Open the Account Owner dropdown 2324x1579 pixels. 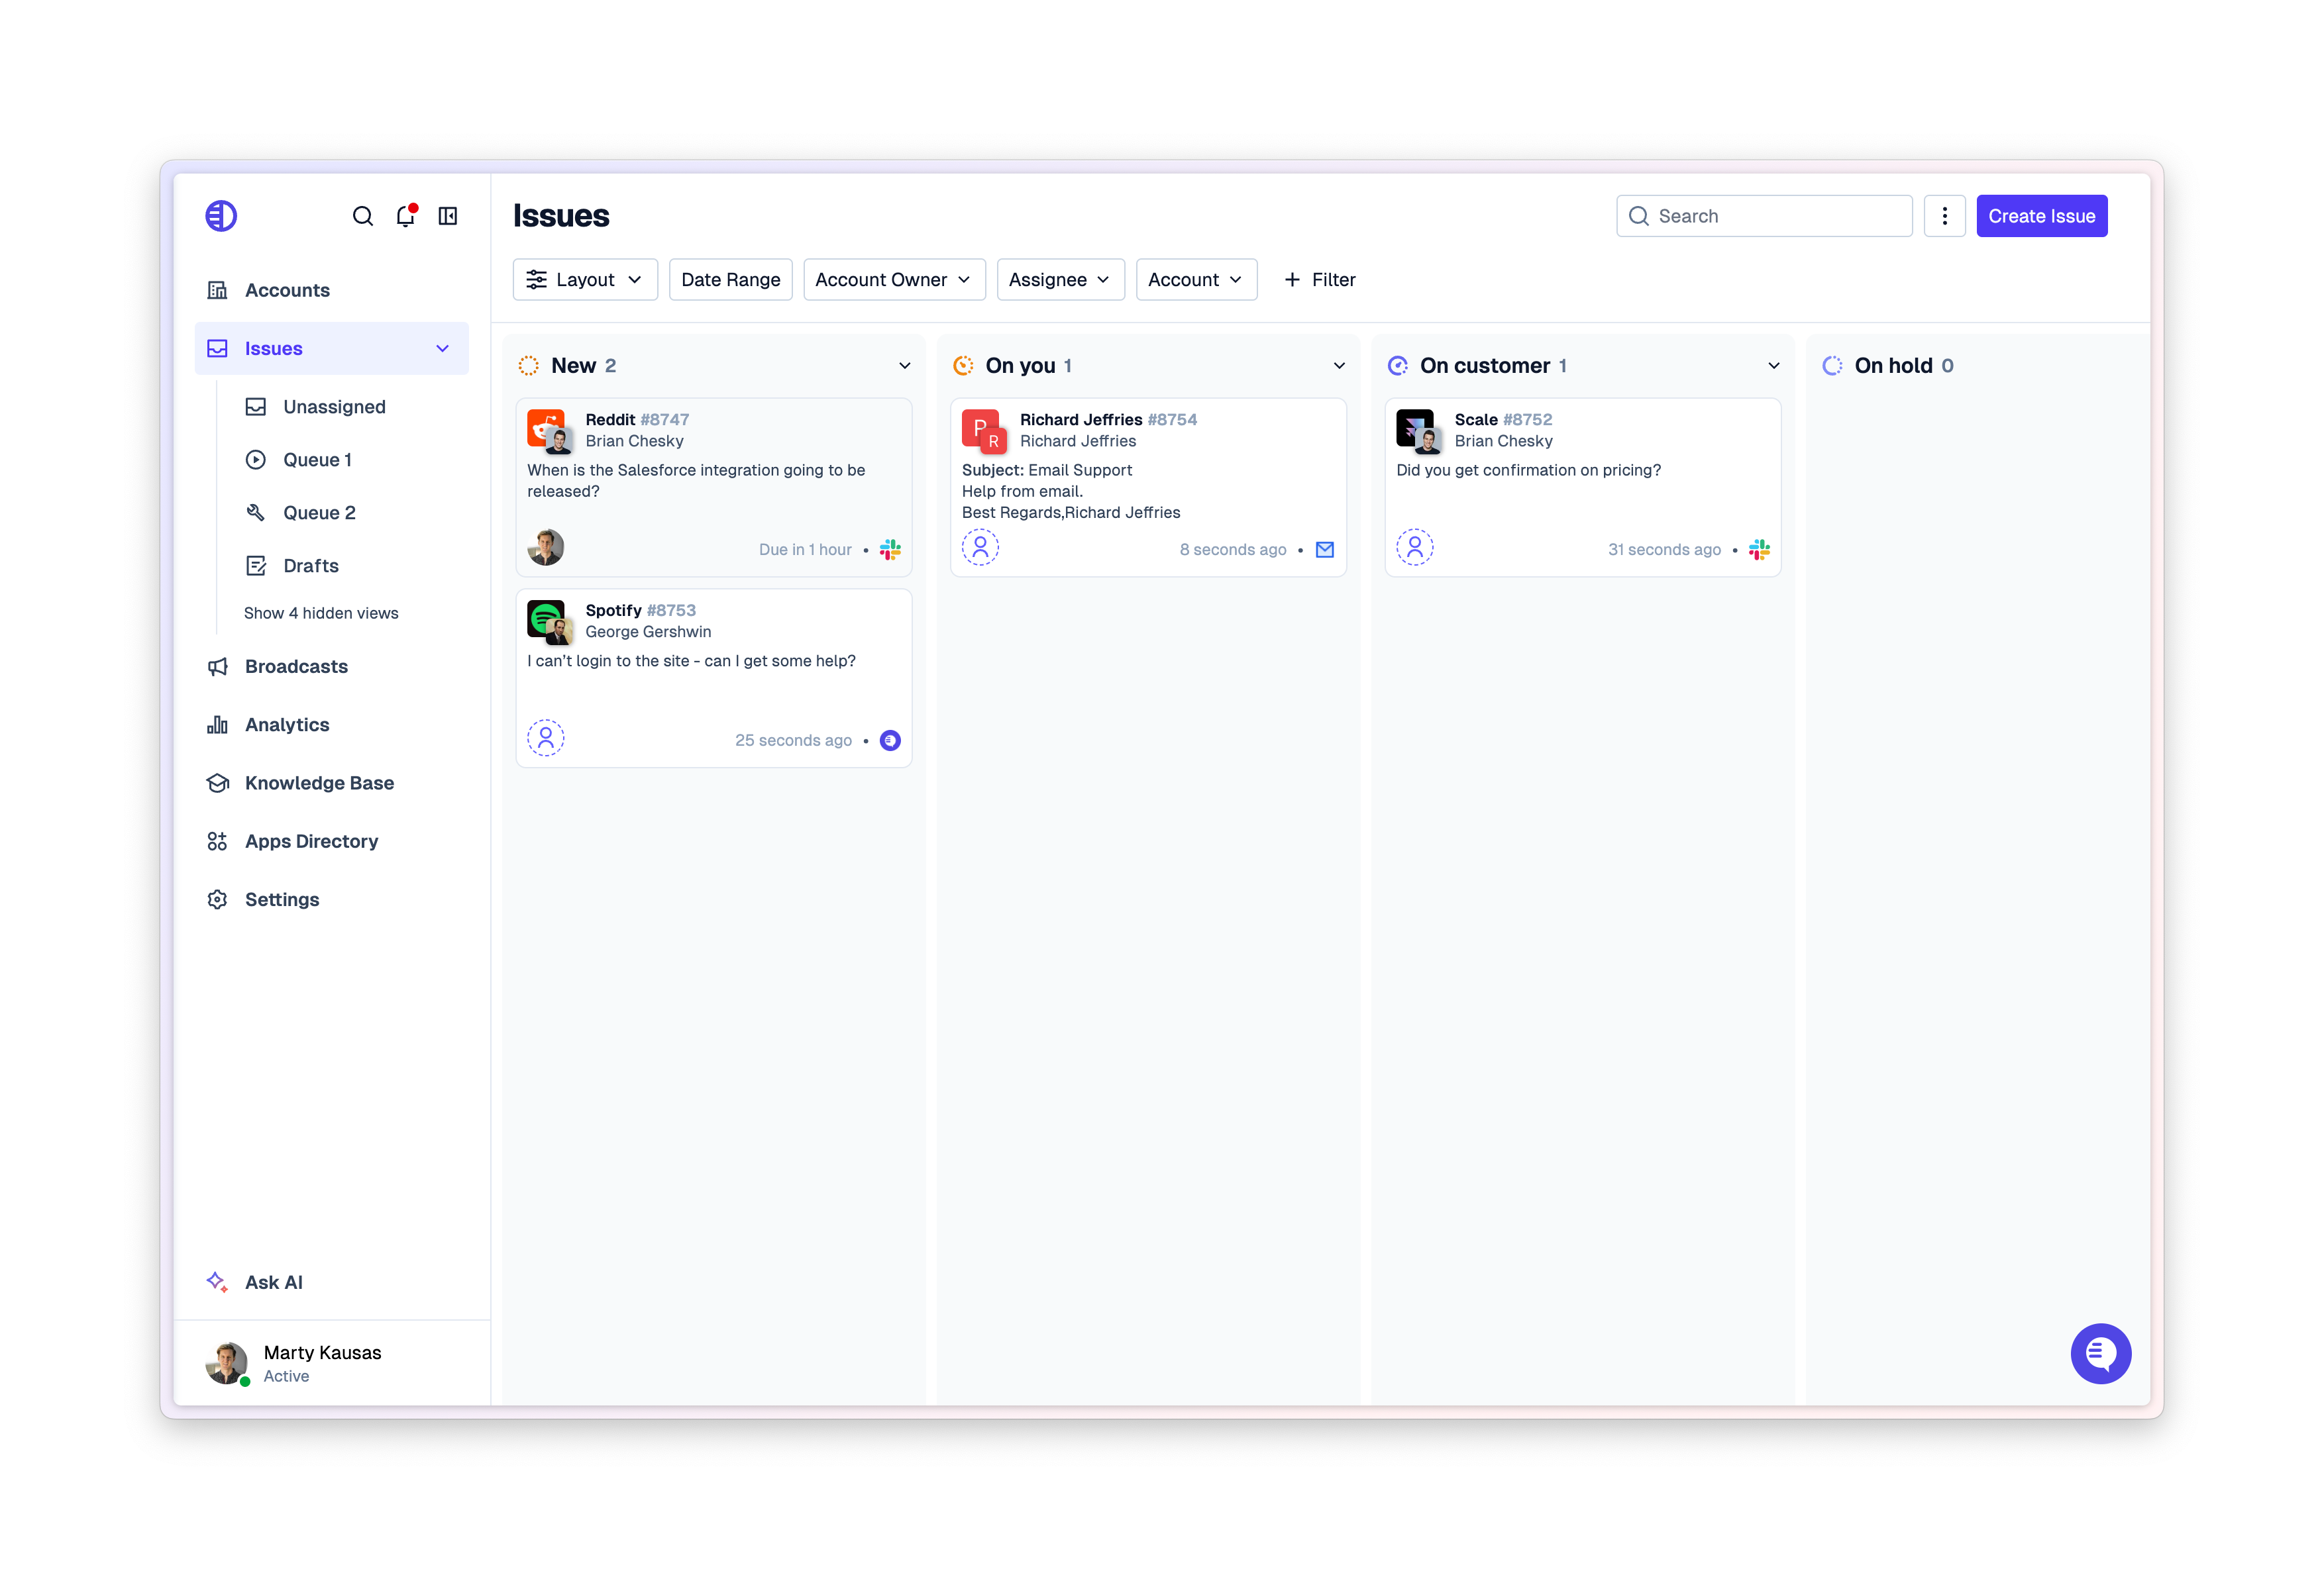pyautogui.click(x=893, y=280)
